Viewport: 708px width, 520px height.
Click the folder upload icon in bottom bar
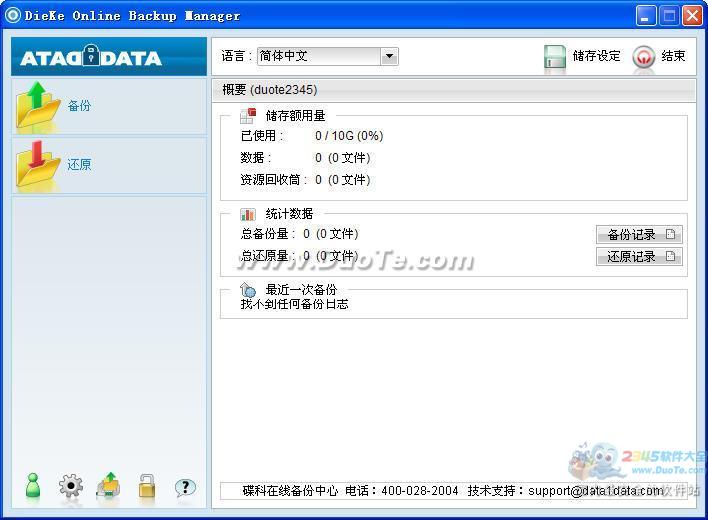pyautogui.click(x=108, y=487)
